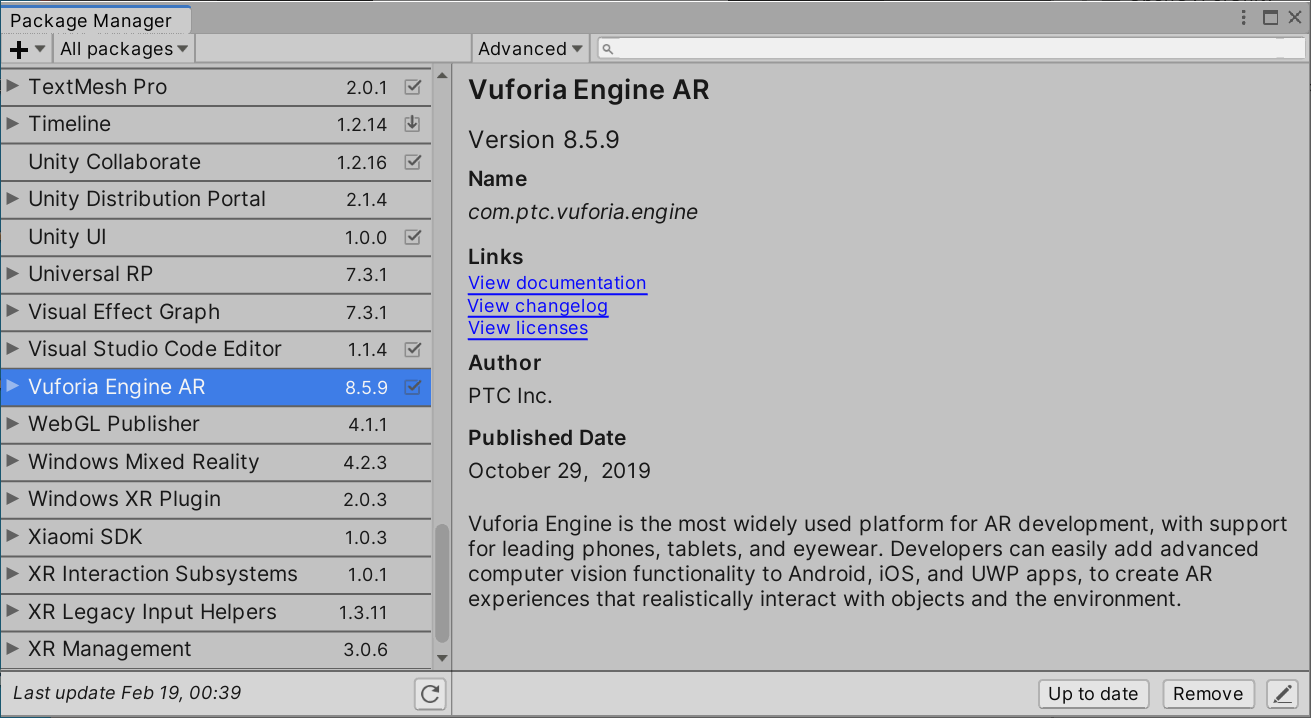
Task: Expand Xiaomi SDK versions
Action: tap(12, 537)
